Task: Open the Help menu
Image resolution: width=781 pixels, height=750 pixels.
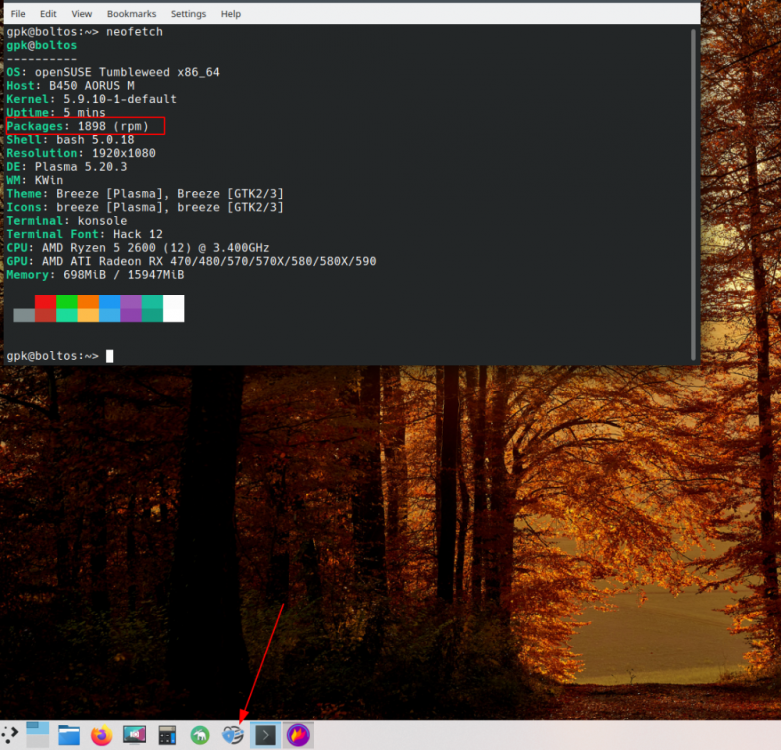Action: (x=231, y=14)
